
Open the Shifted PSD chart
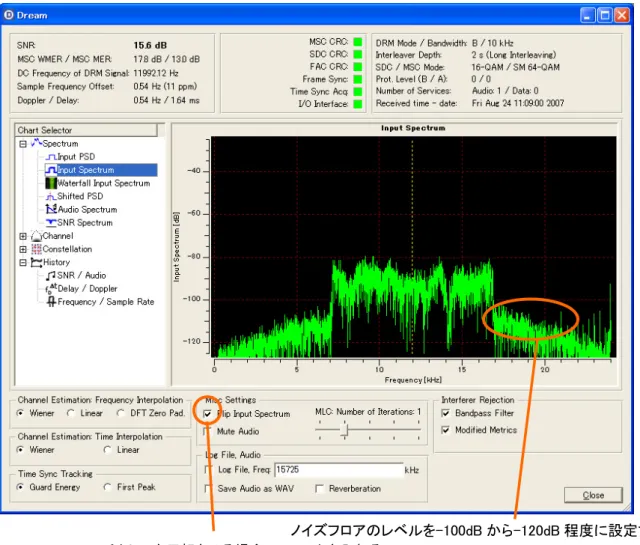pyautogui.click(x=80, y=196)
